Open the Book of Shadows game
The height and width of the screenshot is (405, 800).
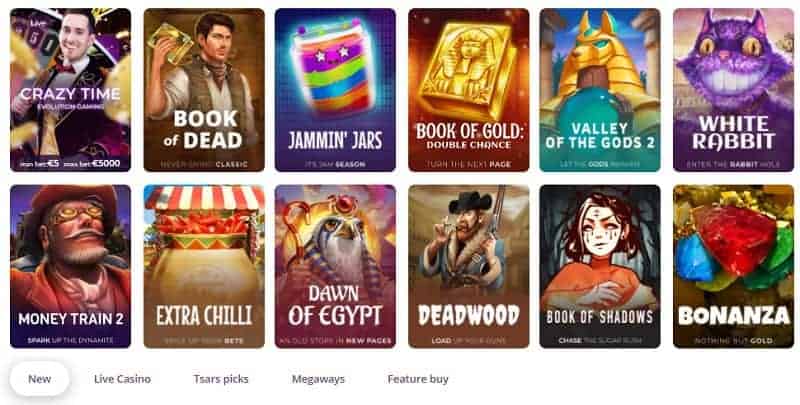pos(600,266)
